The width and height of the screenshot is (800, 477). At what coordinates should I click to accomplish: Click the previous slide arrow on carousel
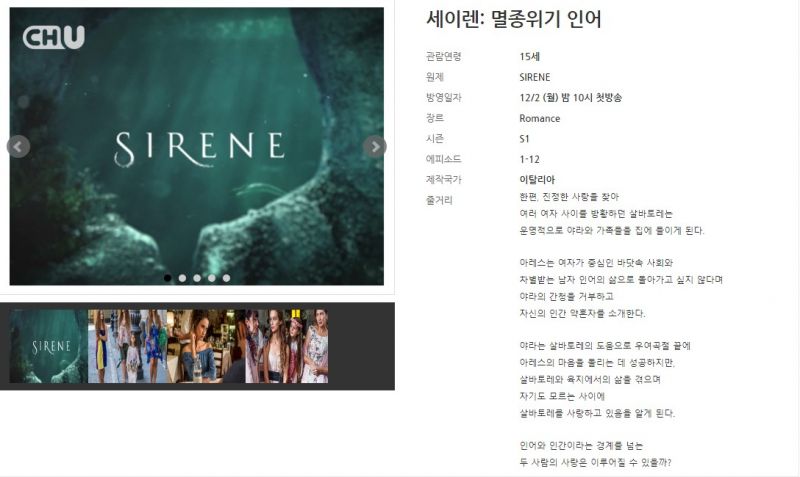tap(18, 147)
